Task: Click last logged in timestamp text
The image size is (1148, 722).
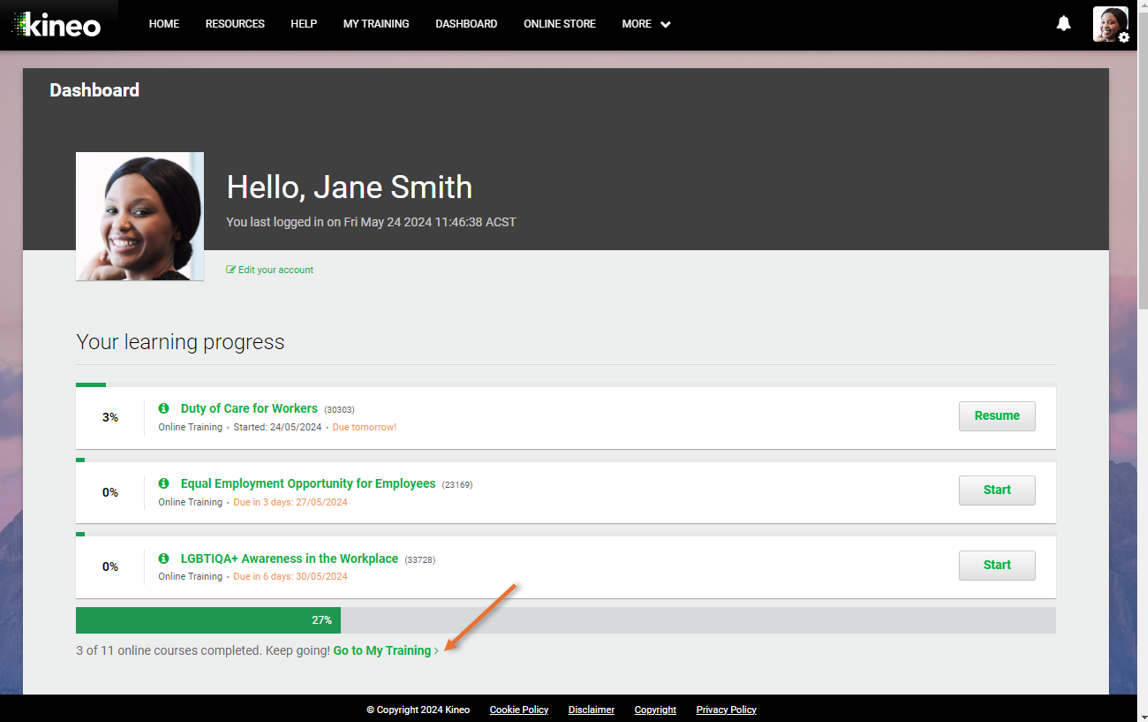Action: click(x=371, y=222)
